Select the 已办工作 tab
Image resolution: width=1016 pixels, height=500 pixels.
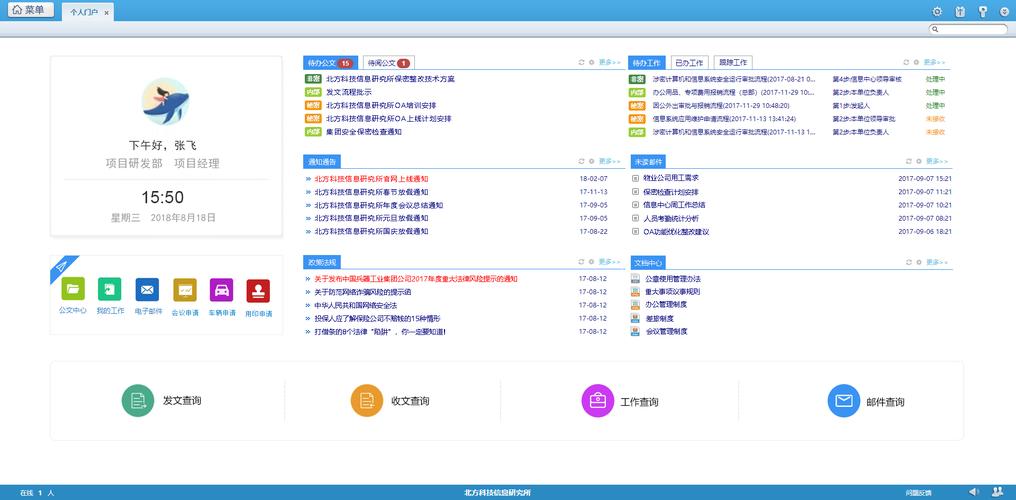(689, 63)
